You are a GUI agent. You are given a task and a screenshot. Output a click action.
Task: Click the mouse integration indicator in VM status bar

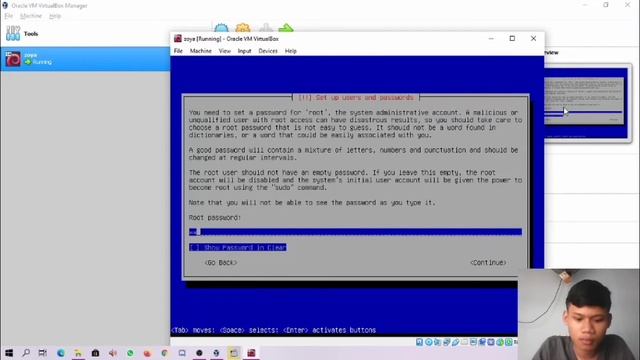click(500, 342)
